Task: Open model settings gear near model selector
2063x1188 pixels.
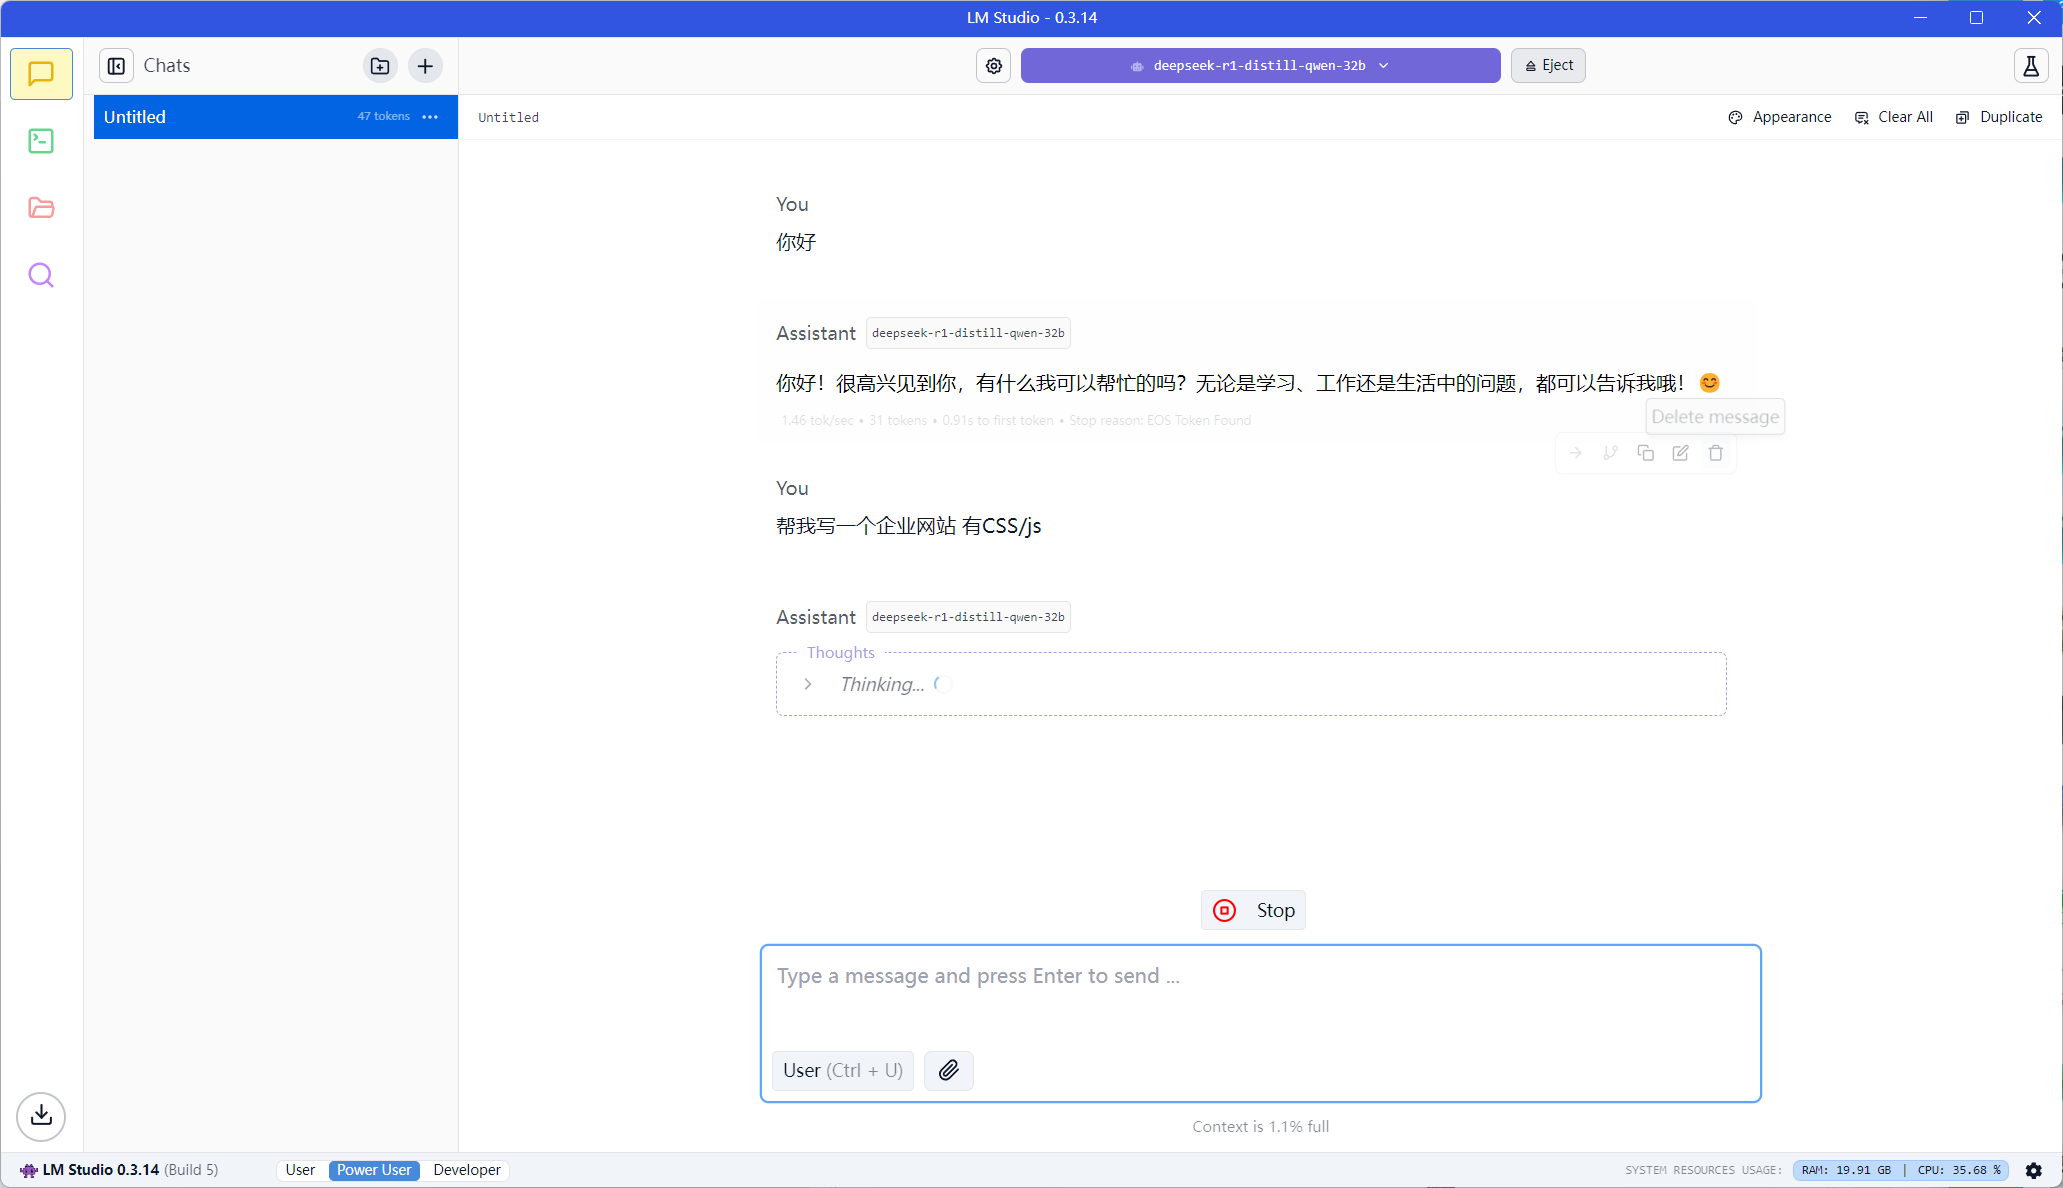Action: click(x=994, y=66)
